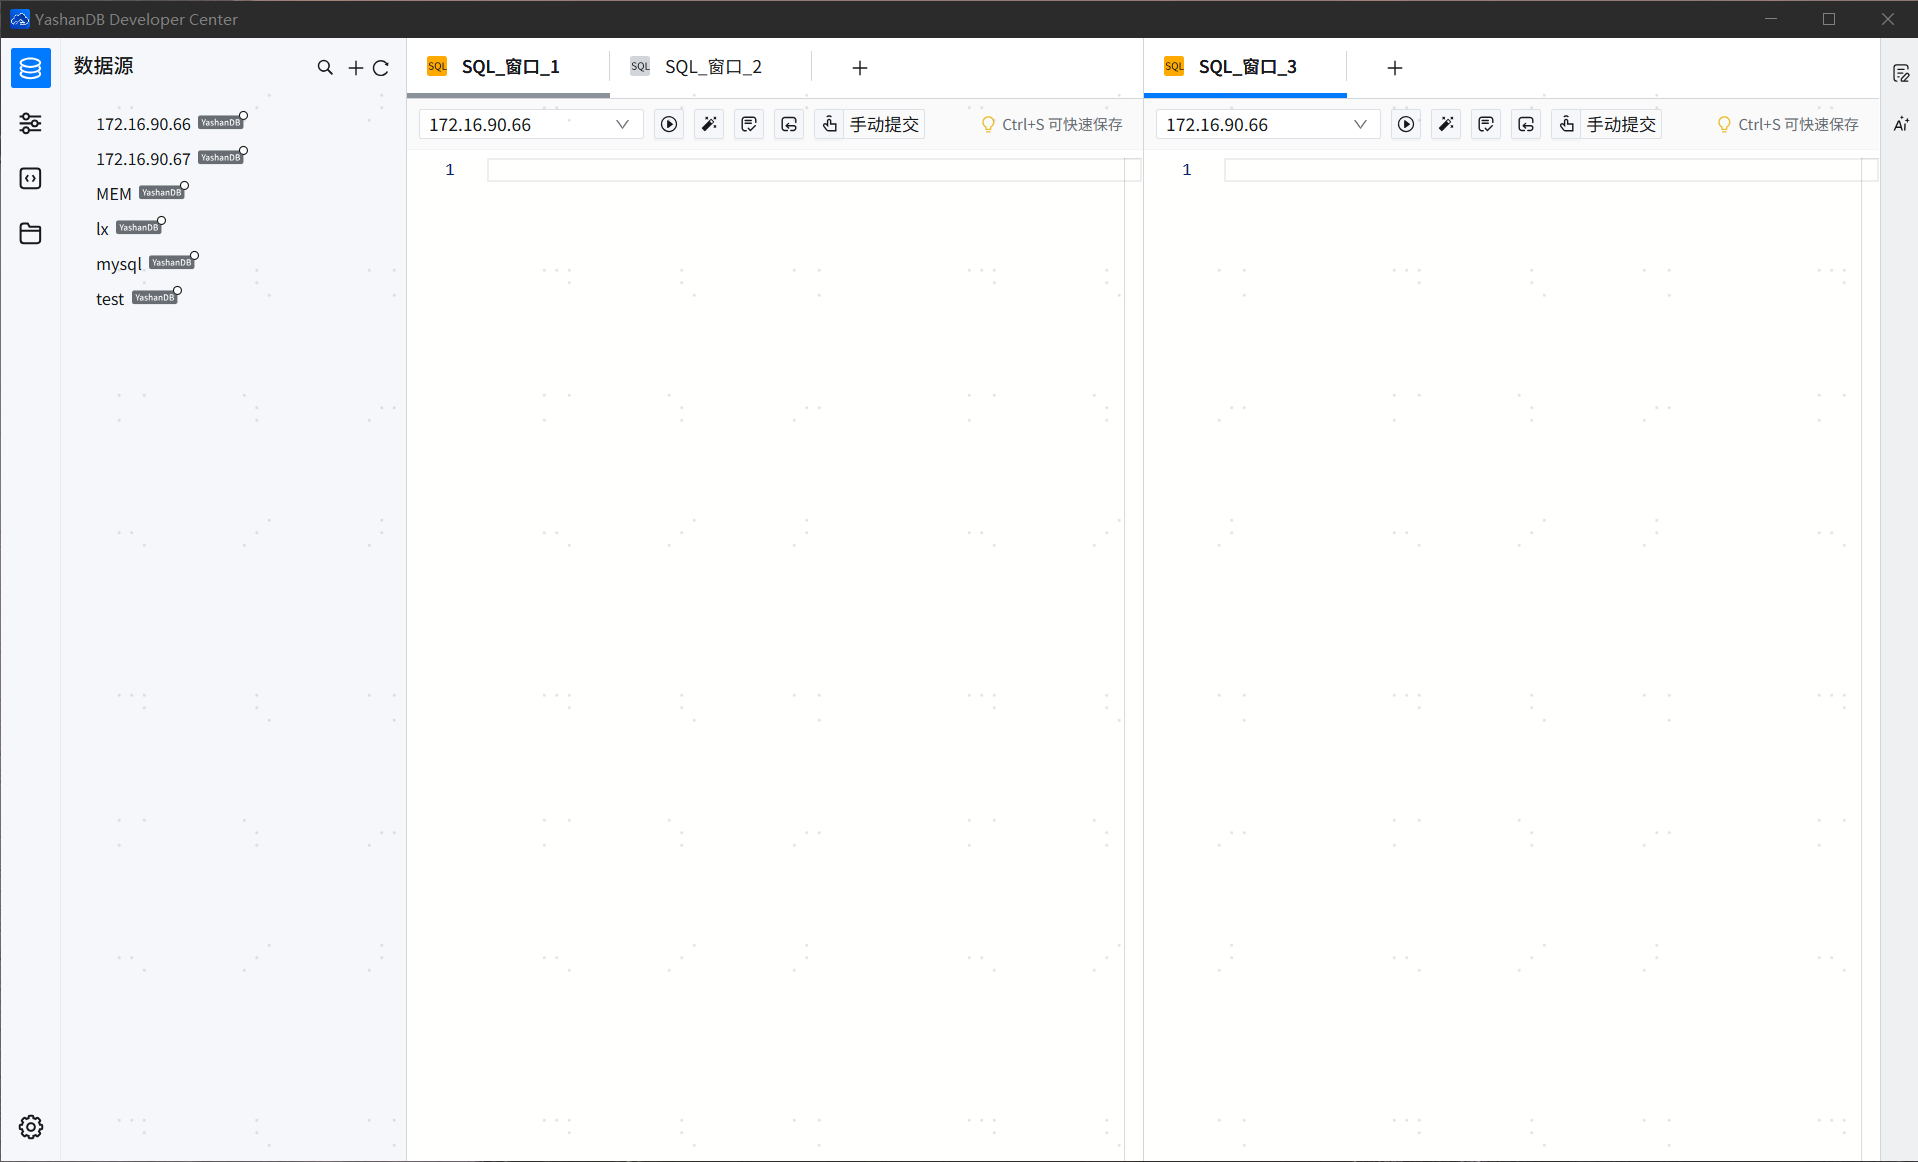Open settings gear at bottom of sidebar
Screen dimensions: 1918x1162
[x=30, y=1126]
